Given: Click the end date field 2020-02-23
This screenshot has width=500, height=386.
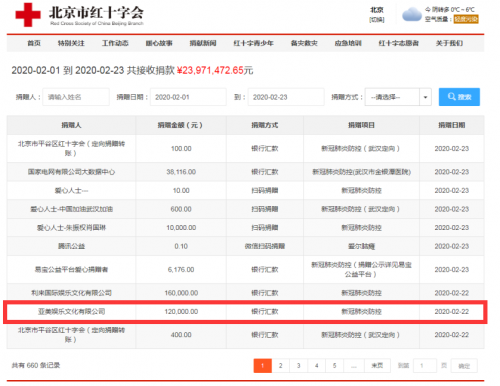Looking at the screenshot, I should click(x=286, y=97).
